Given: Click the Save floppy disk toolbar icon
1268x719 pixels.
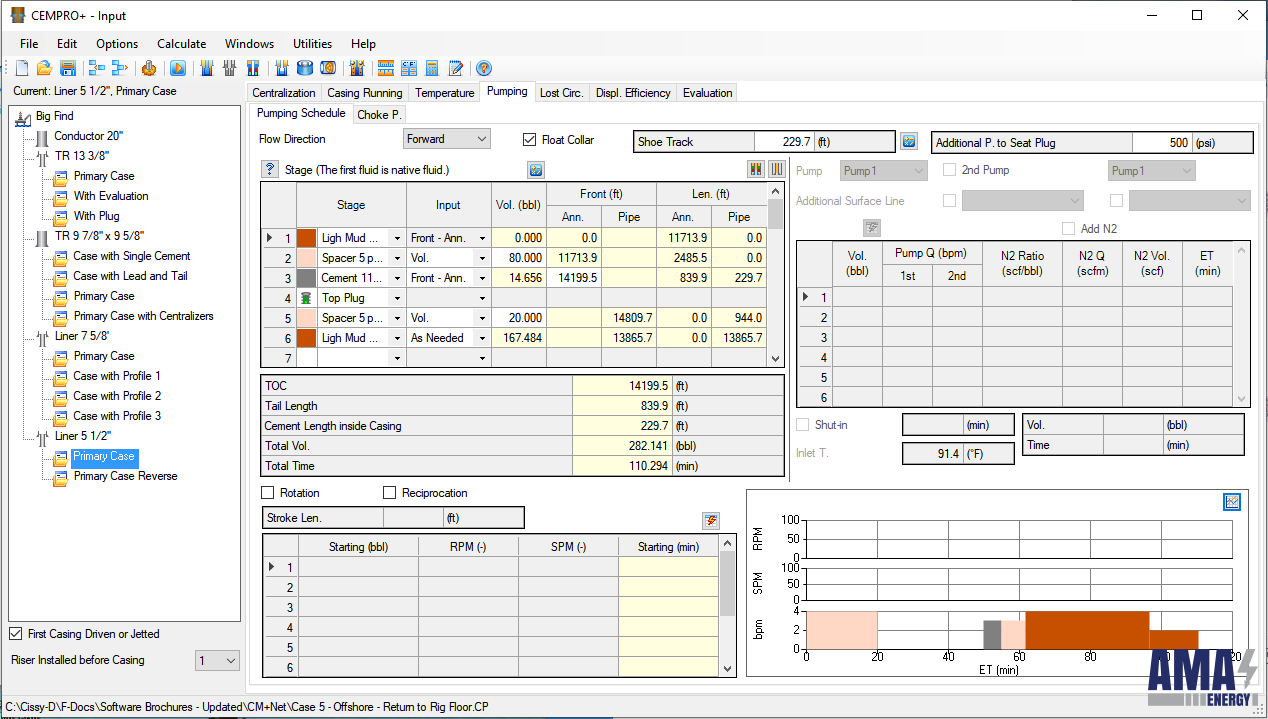Looking at the screenshot, I should [68, 68].
